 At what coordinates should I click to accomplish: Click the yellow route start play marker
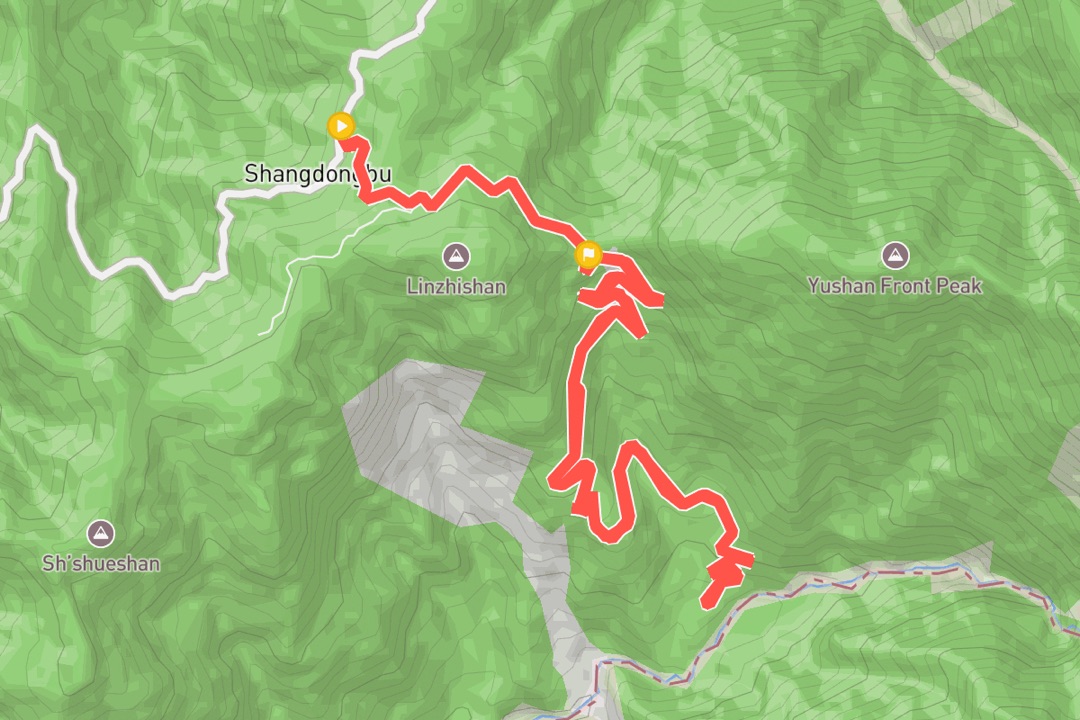tap(341, 126)
